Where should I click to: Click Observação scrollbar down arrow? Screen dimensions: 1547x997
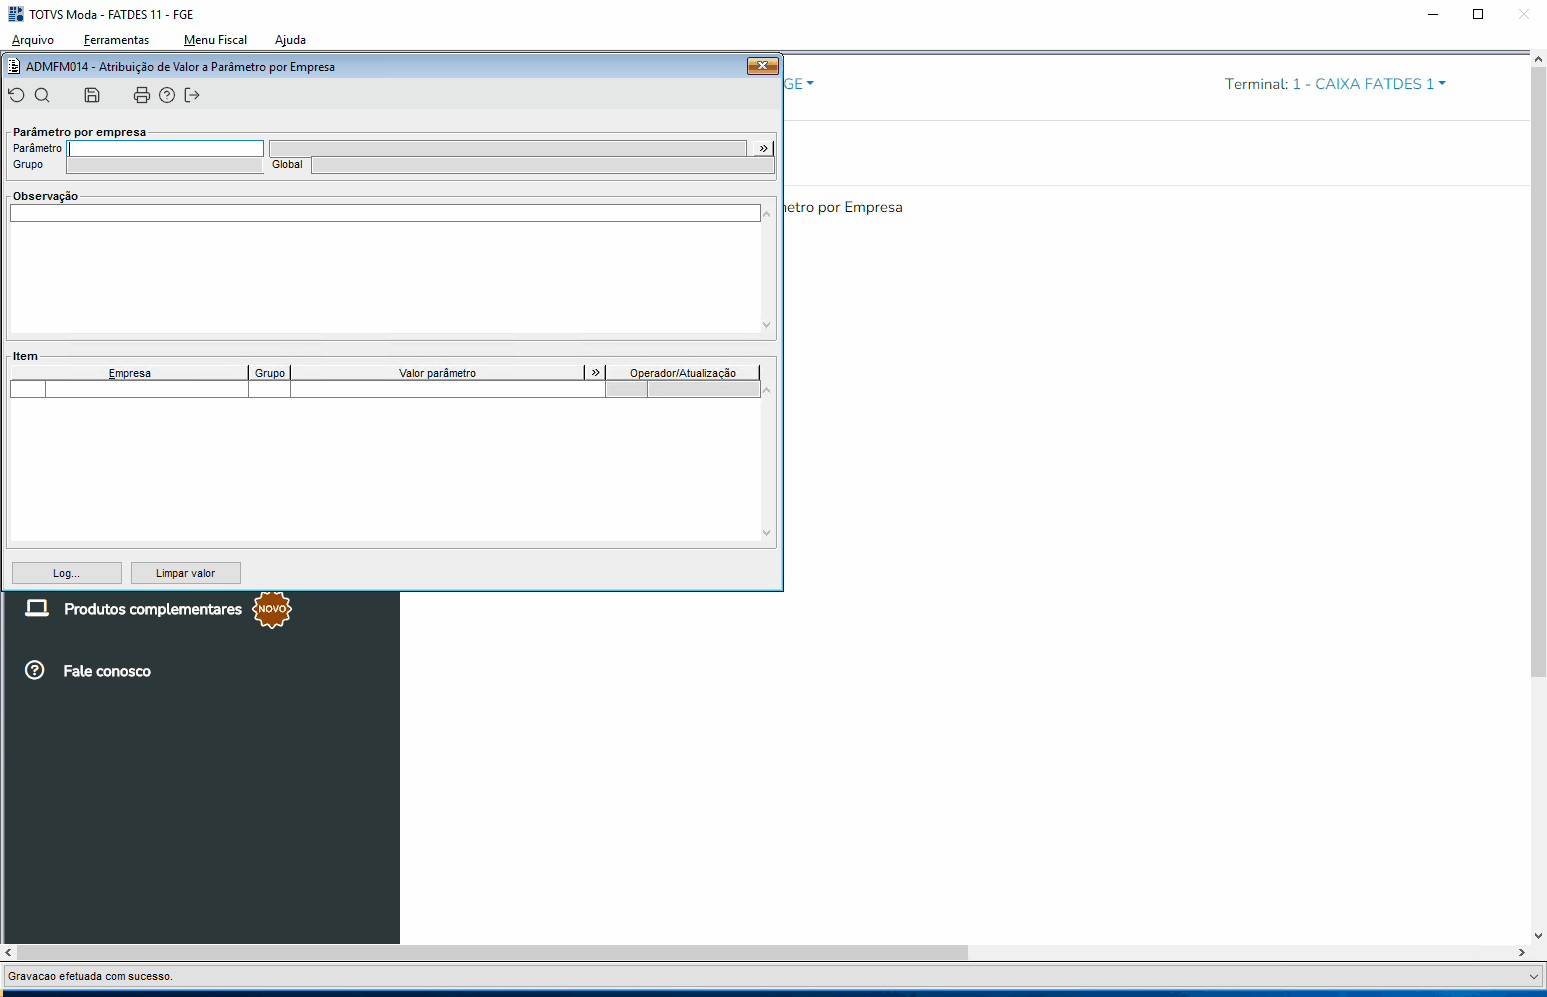[x=767, y=324]
